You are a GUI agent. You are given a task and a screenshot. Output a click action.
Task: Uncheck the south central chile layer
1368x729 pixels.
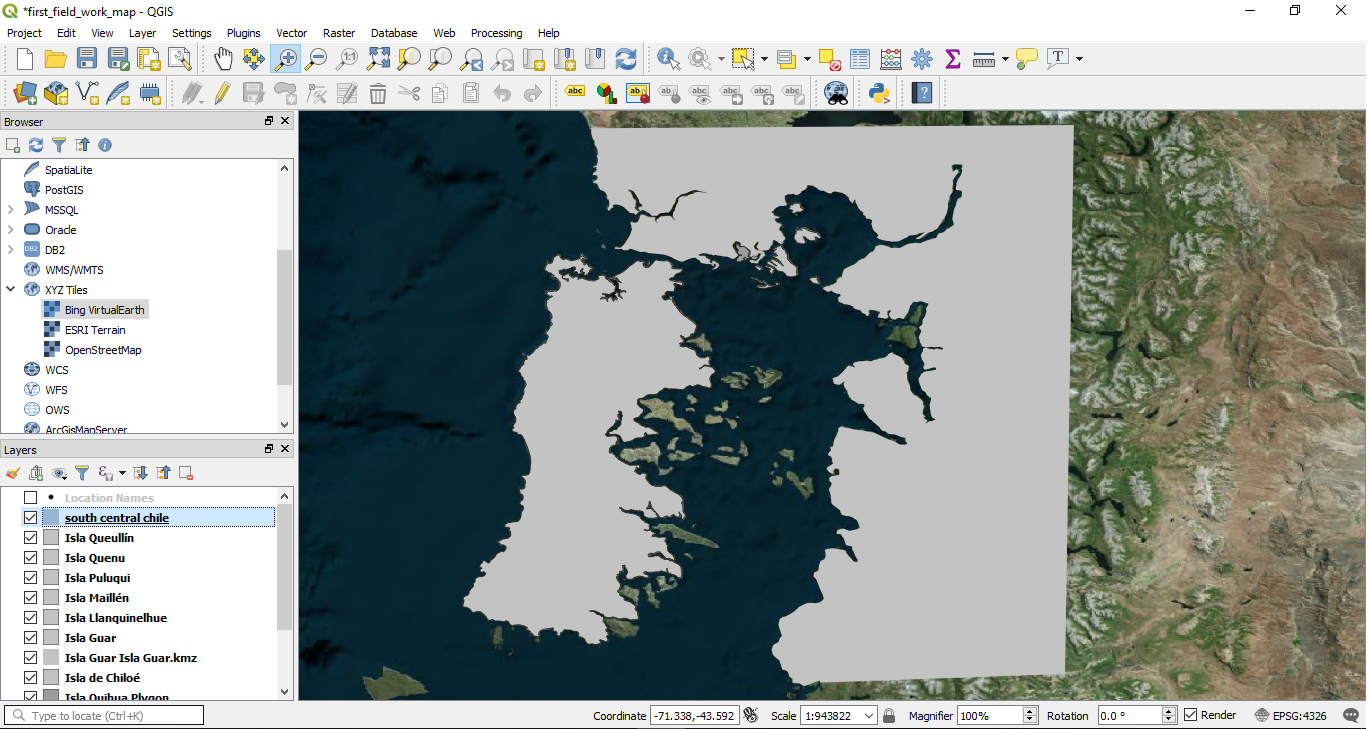31,518
